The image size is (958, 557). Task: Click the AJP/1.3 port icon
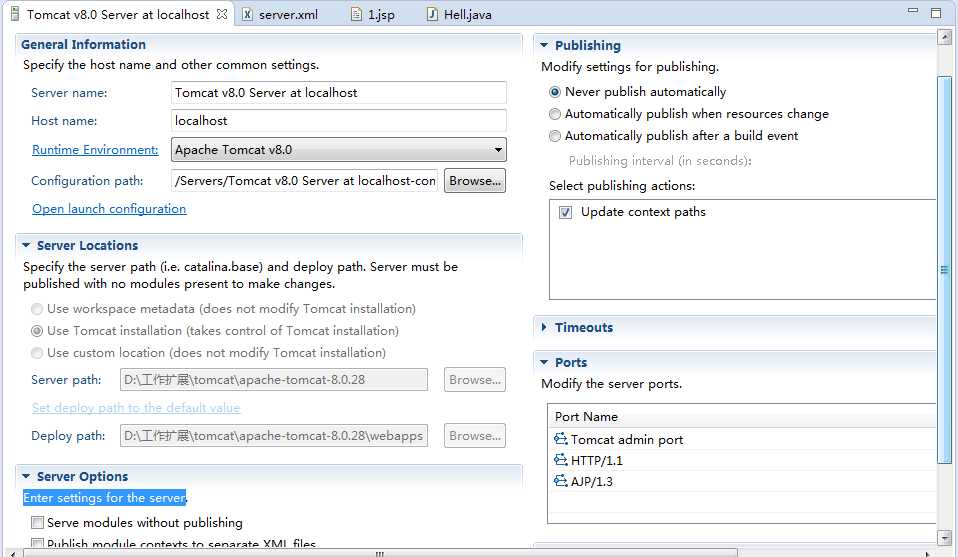(x=560, y=481)
